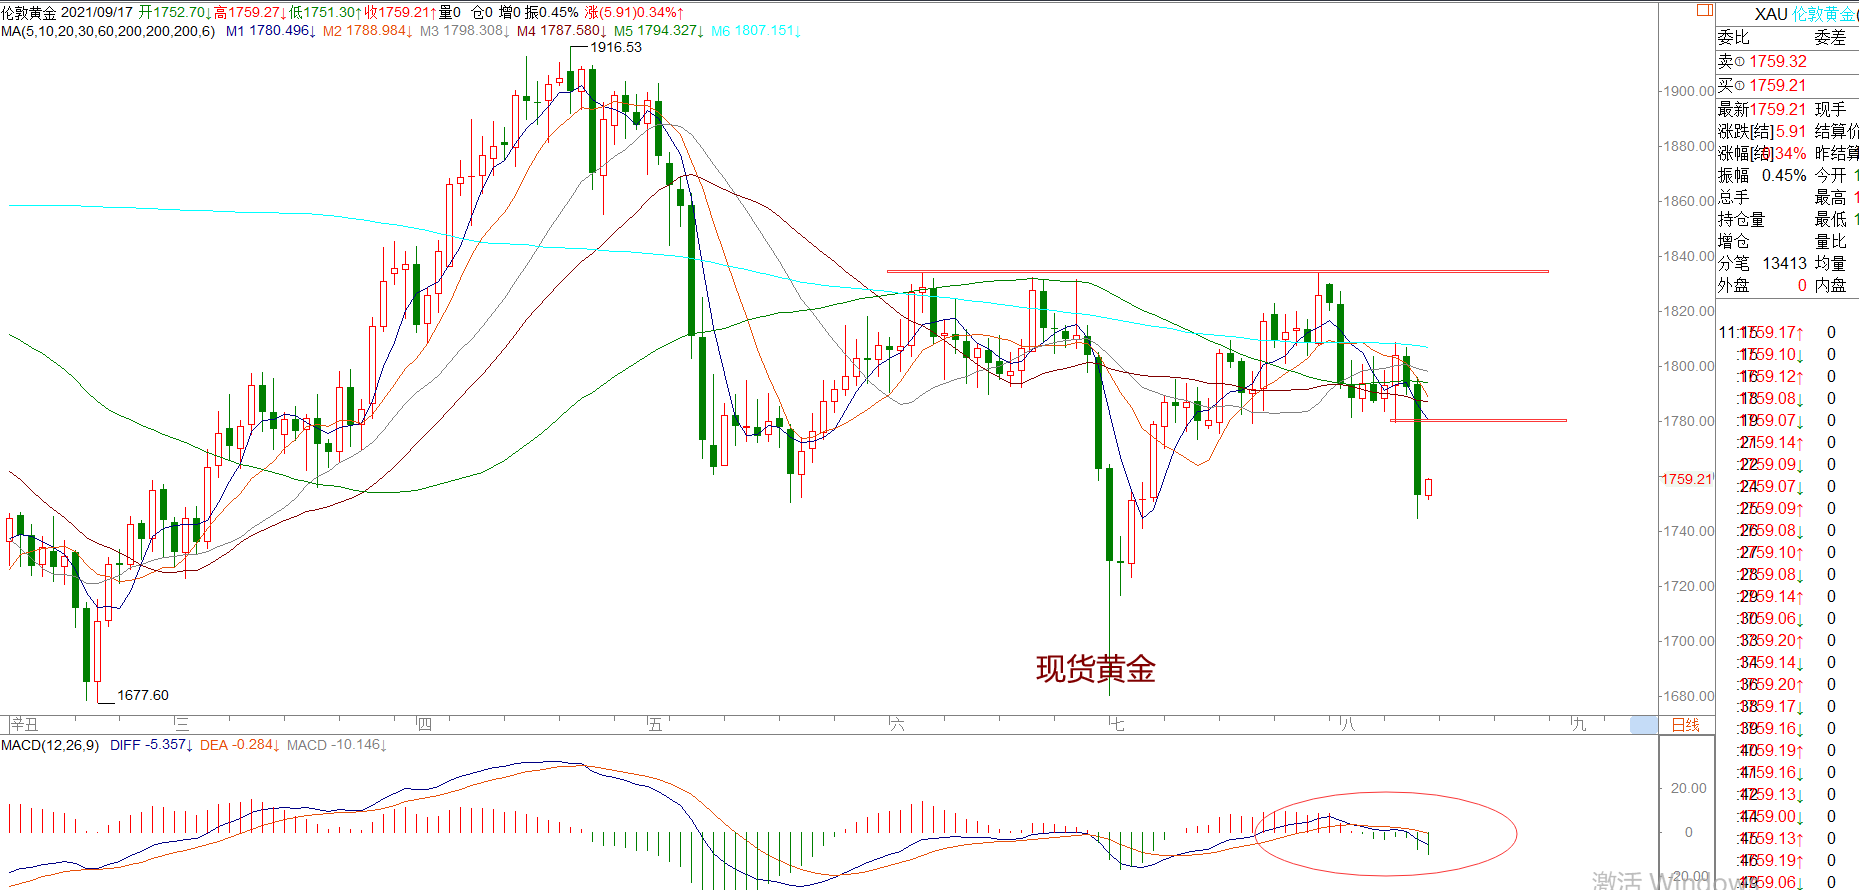Click the latest candlestick near 1759
The width and height of the screenshot is (1859, 890).
1428,487
